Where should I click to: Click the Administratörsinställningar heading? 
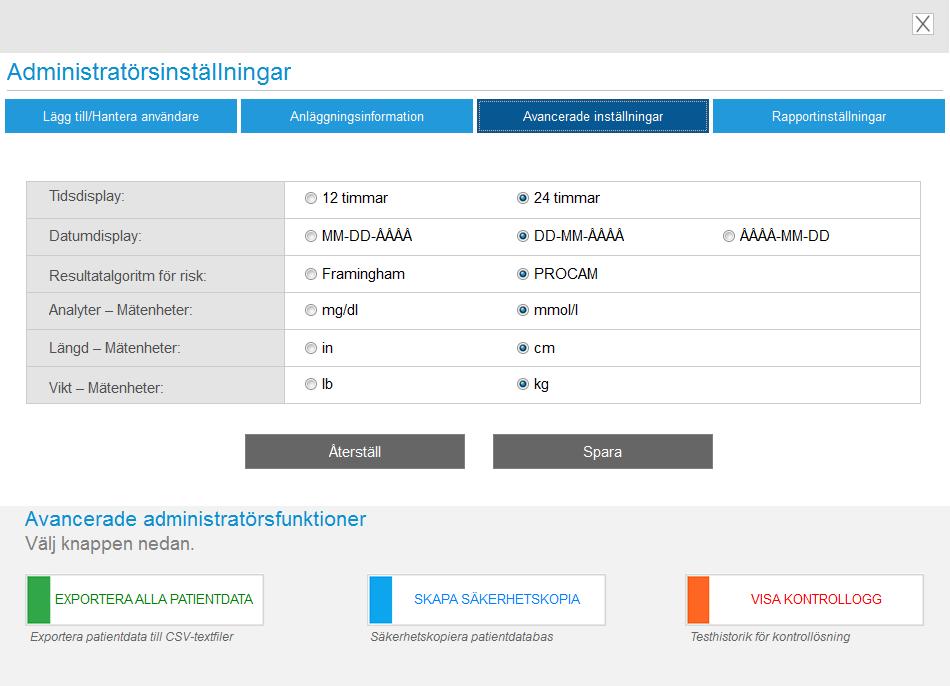[x=149, y=72]
